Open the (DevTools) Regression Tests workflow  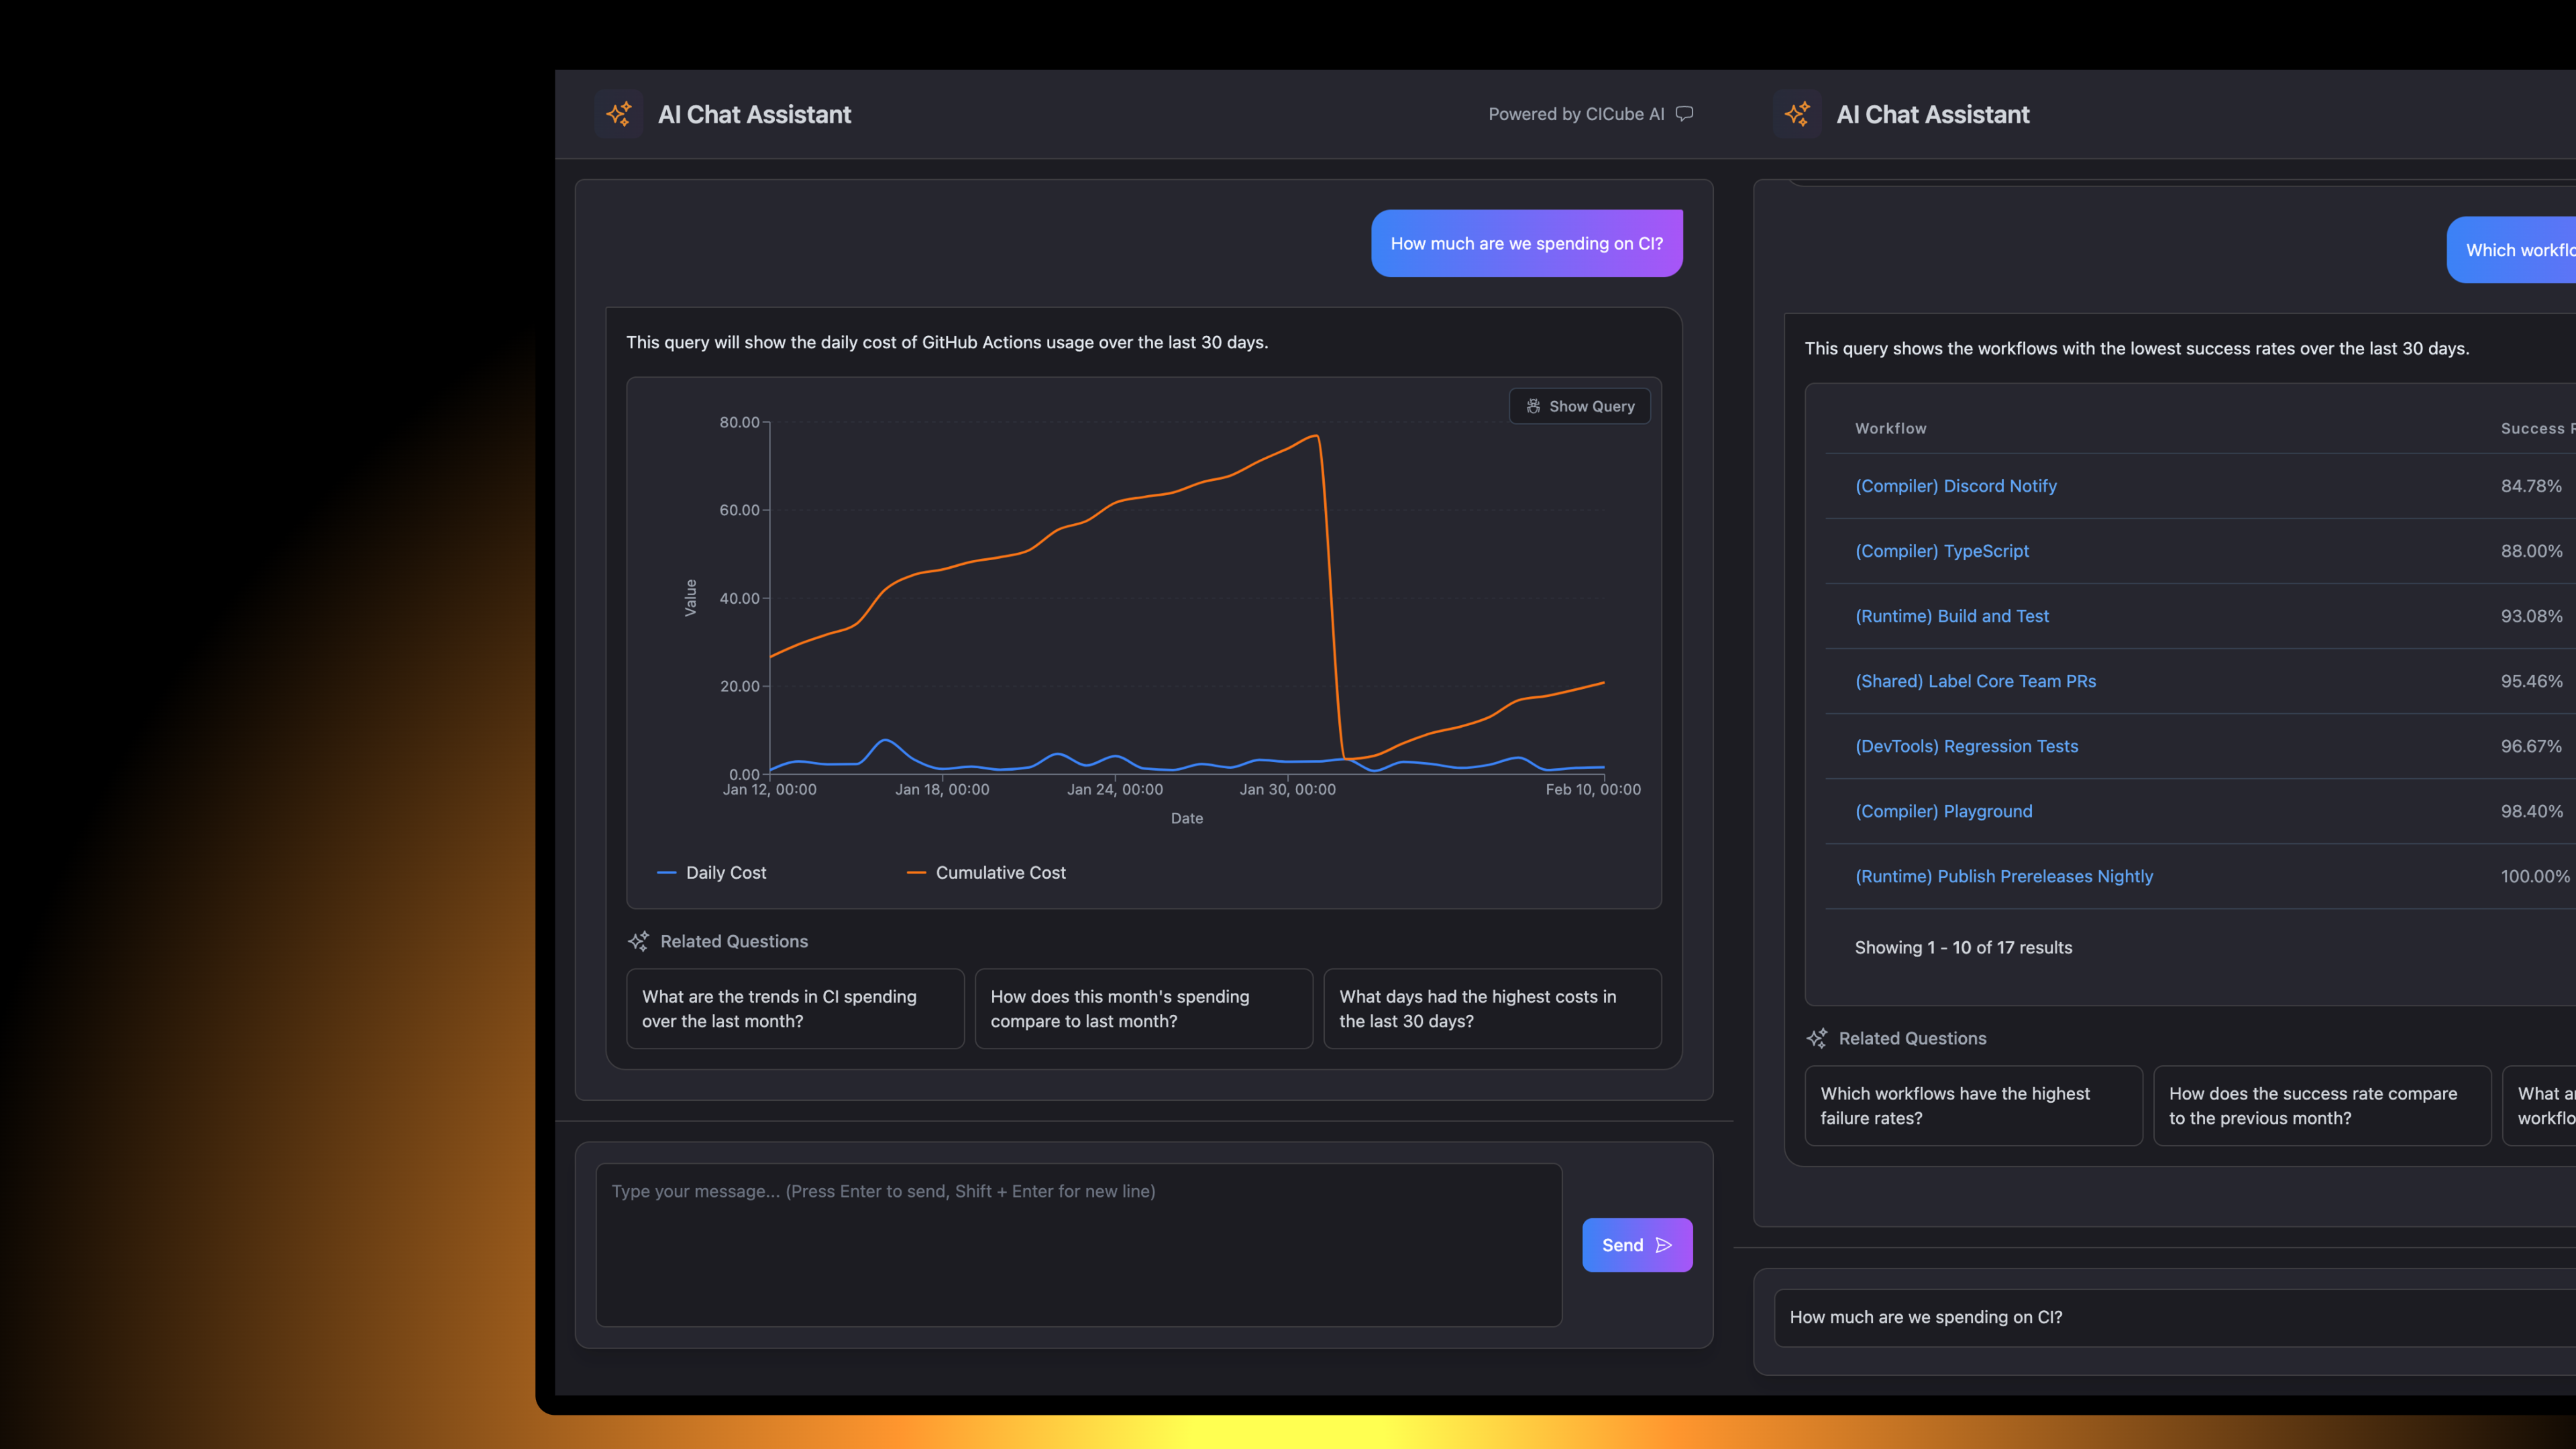(x=1966, y=746)
